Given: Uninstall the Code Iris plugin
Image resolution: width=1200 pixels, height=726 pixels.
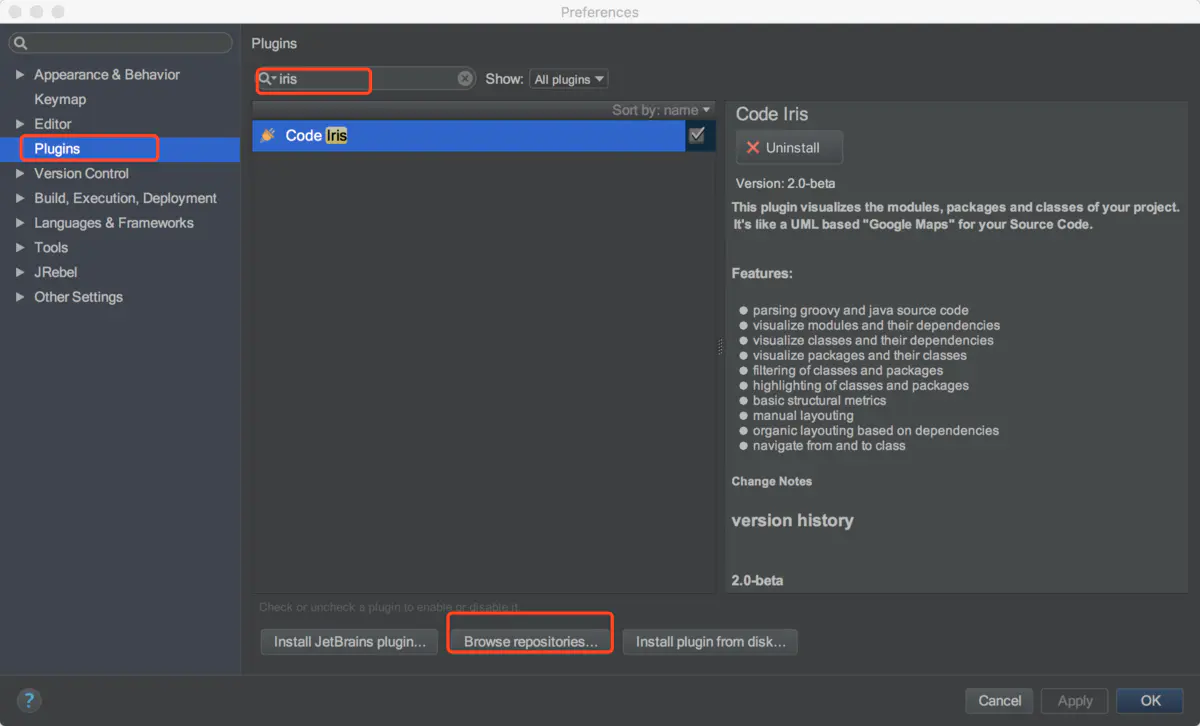Looking at the screenshot, I should (x=789, y=147).
